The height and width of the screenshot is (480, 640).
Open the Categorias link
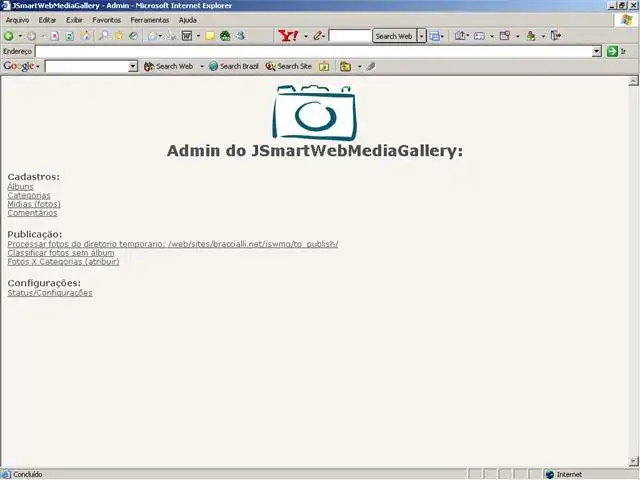(29, 195)
